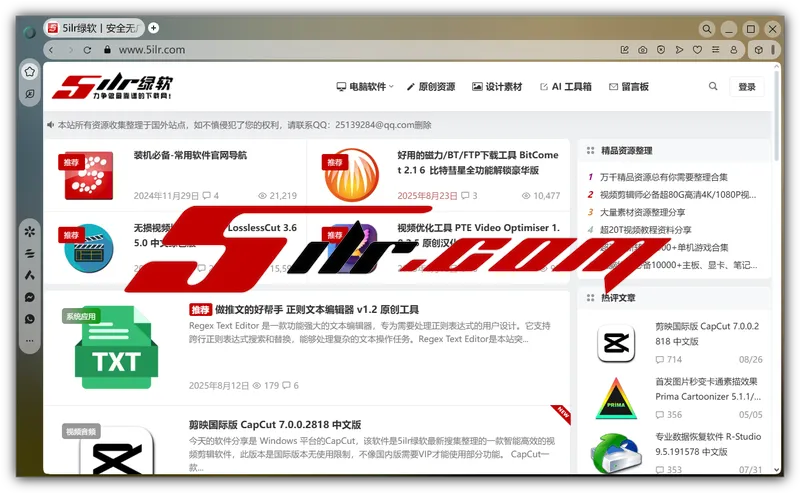
Task: Open easy setup sliders icon
Action: pos(716,50)
